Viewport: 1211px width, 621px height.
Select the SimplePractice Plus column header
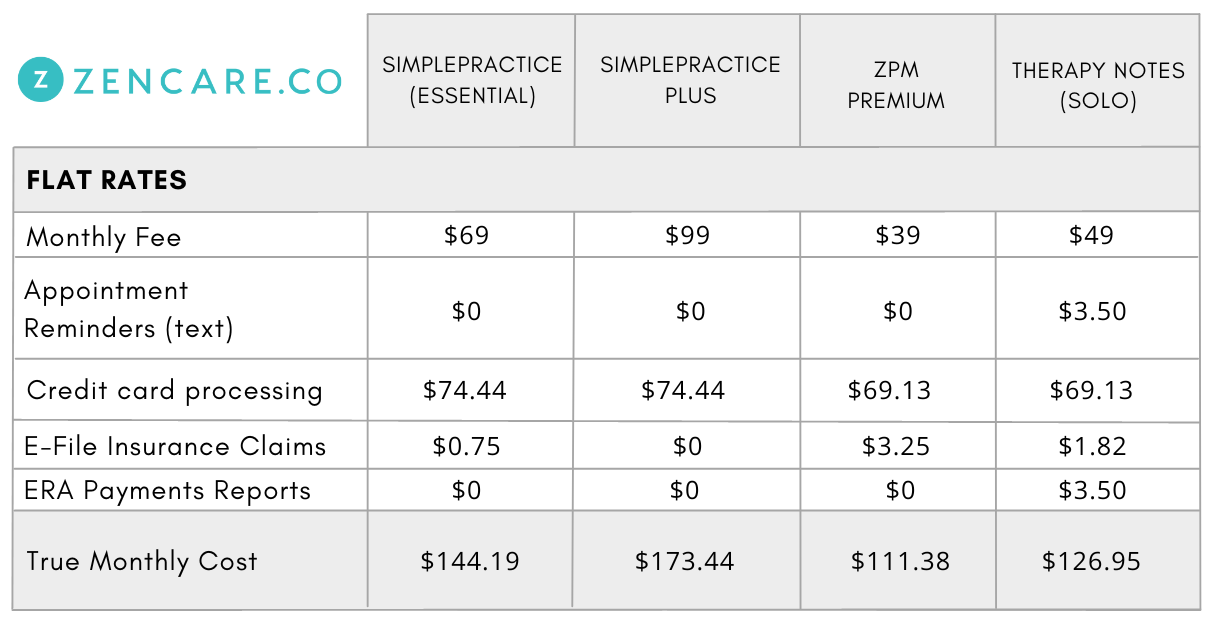(690, 80)
